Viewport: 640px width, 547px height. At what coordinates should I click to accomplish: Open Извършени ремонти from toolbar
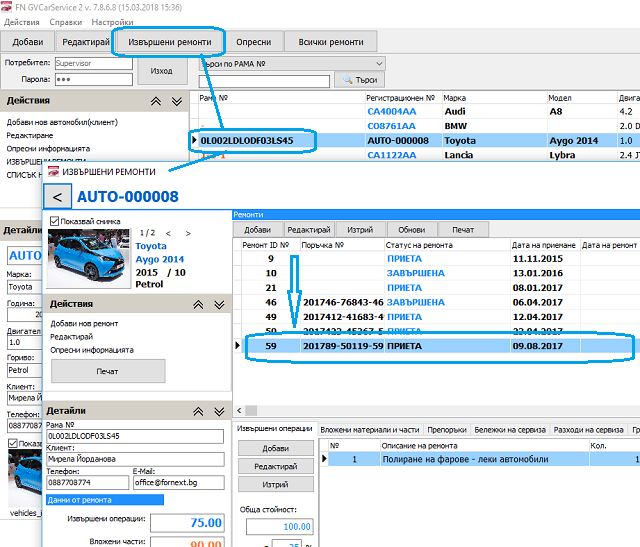tap(170, 42)
